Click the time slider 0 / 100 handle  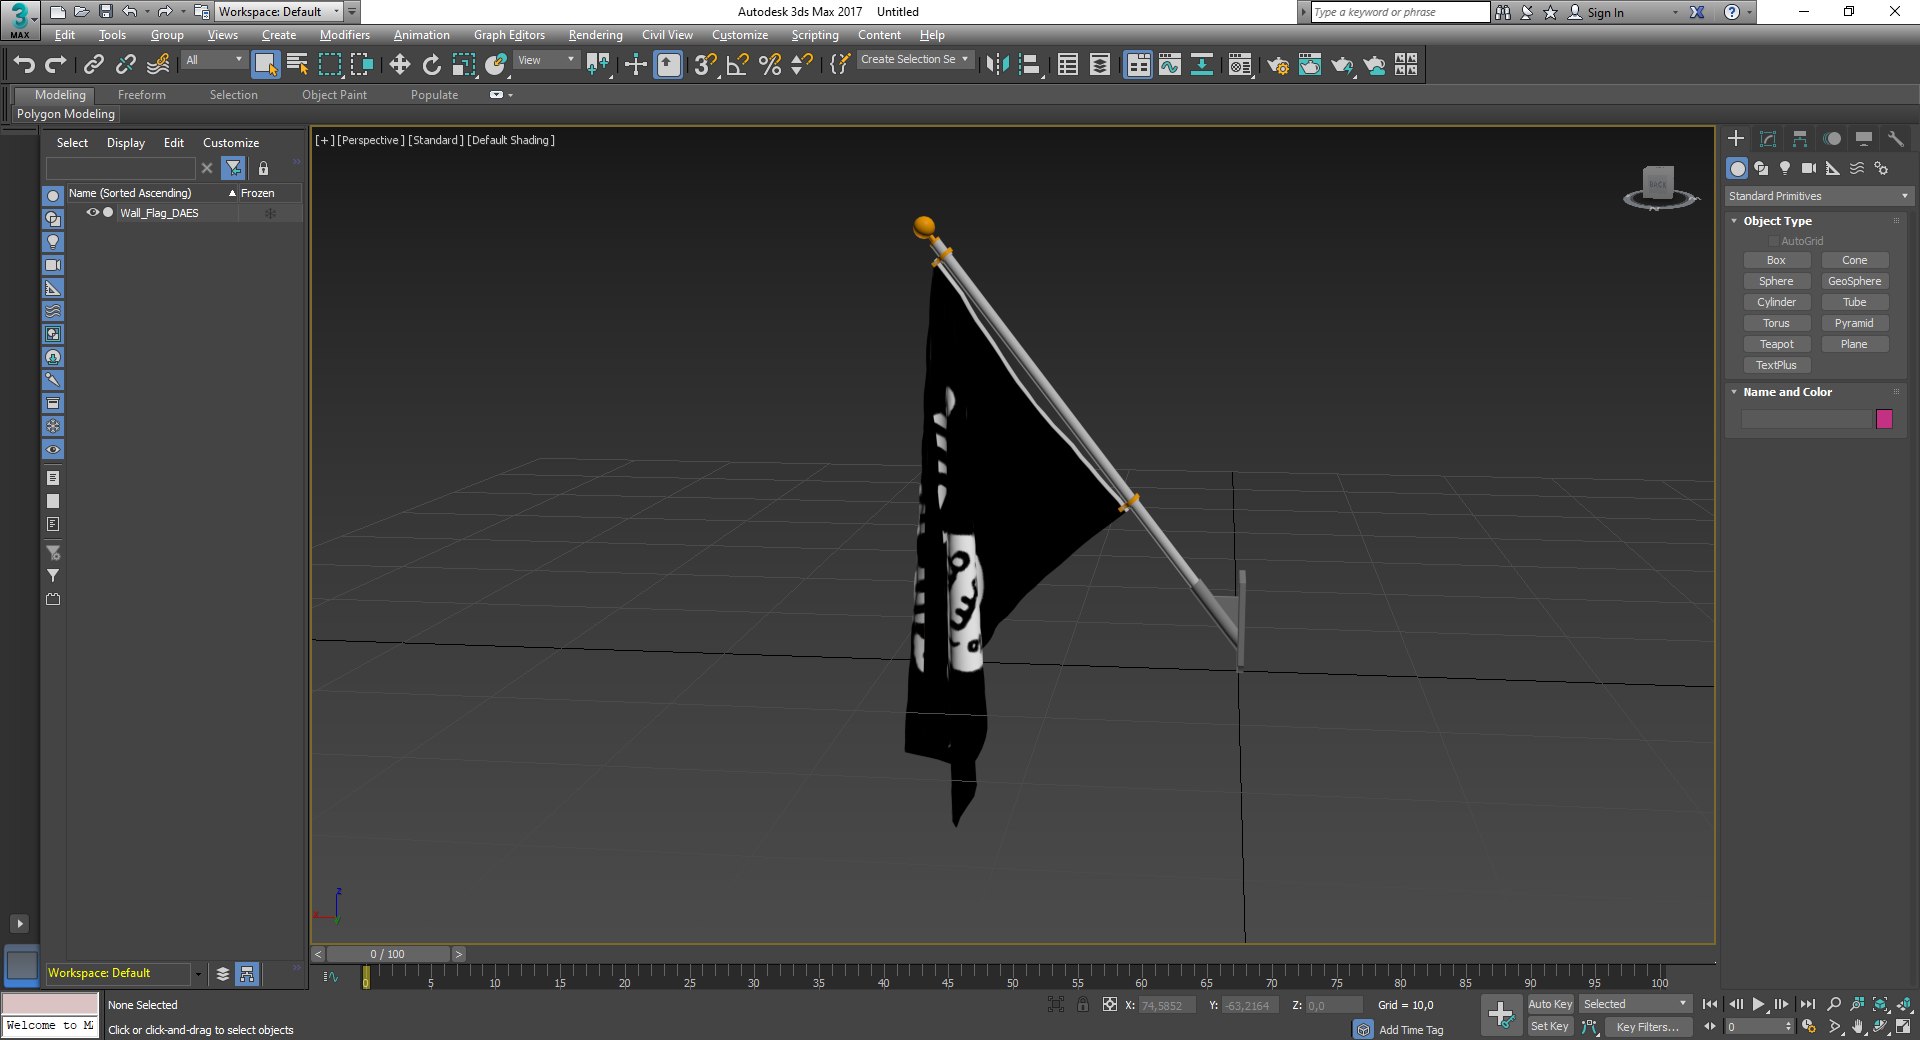tap(388, 954)
